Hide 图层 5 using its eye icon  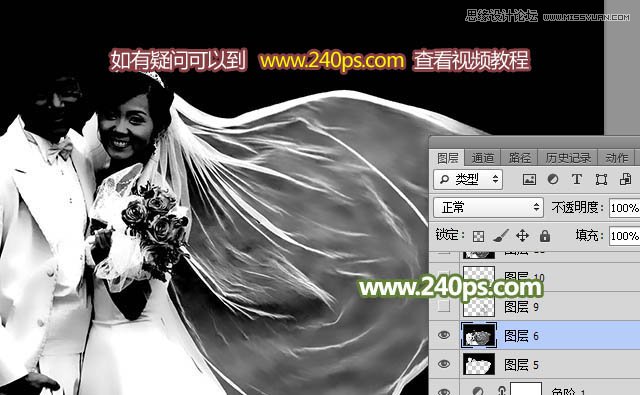[444, 364]
